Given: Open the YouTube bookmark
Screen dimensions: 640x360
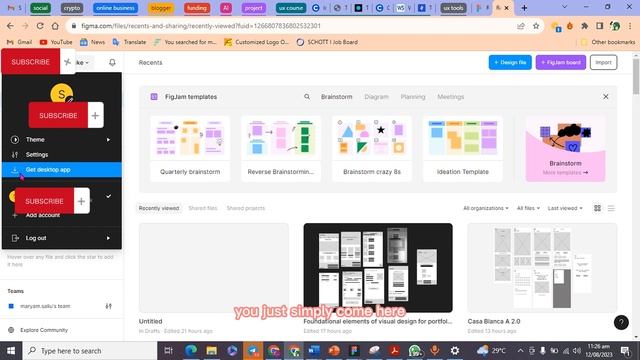Looking at the screenshot, I should [56, 42].
